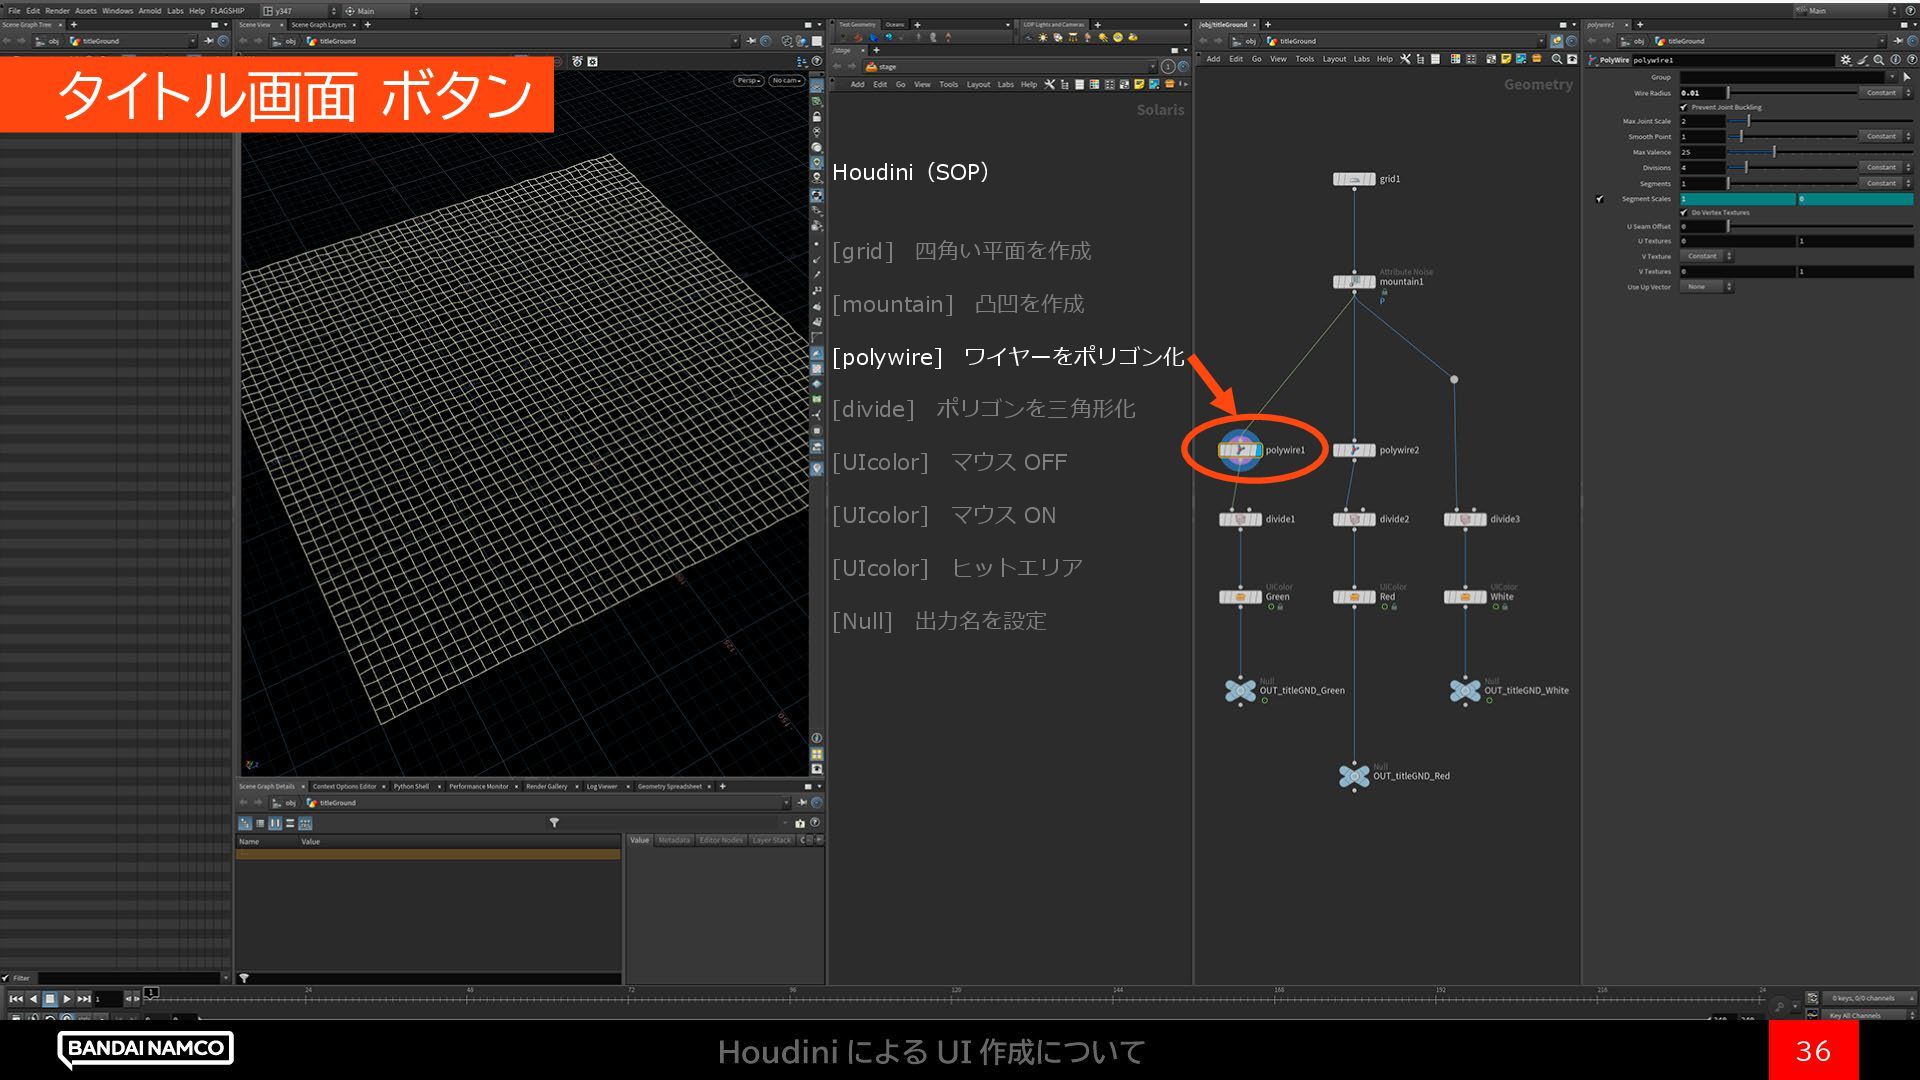Disable Do Vertex Textures checkbox
Screen dimensions: 1920x1080
click(x=1685, y=213)
